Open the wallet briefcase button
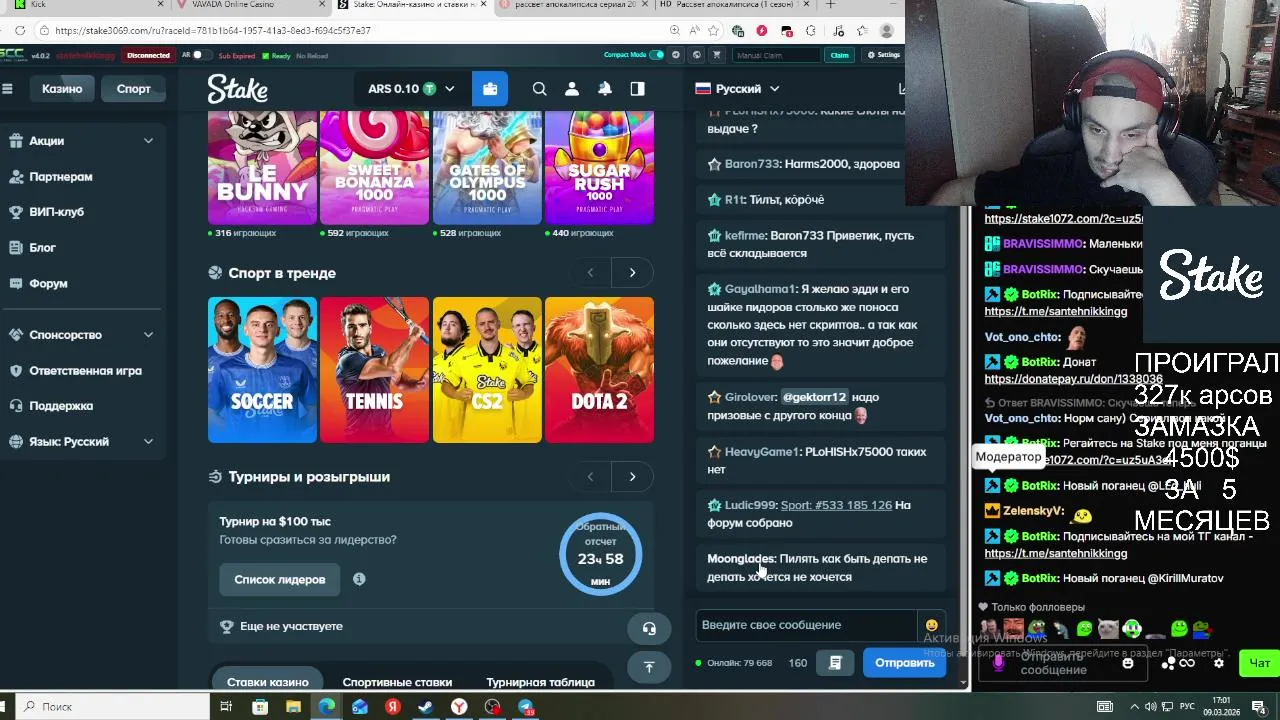Viewport: 1280px width, 720px height. click(490, 89)
